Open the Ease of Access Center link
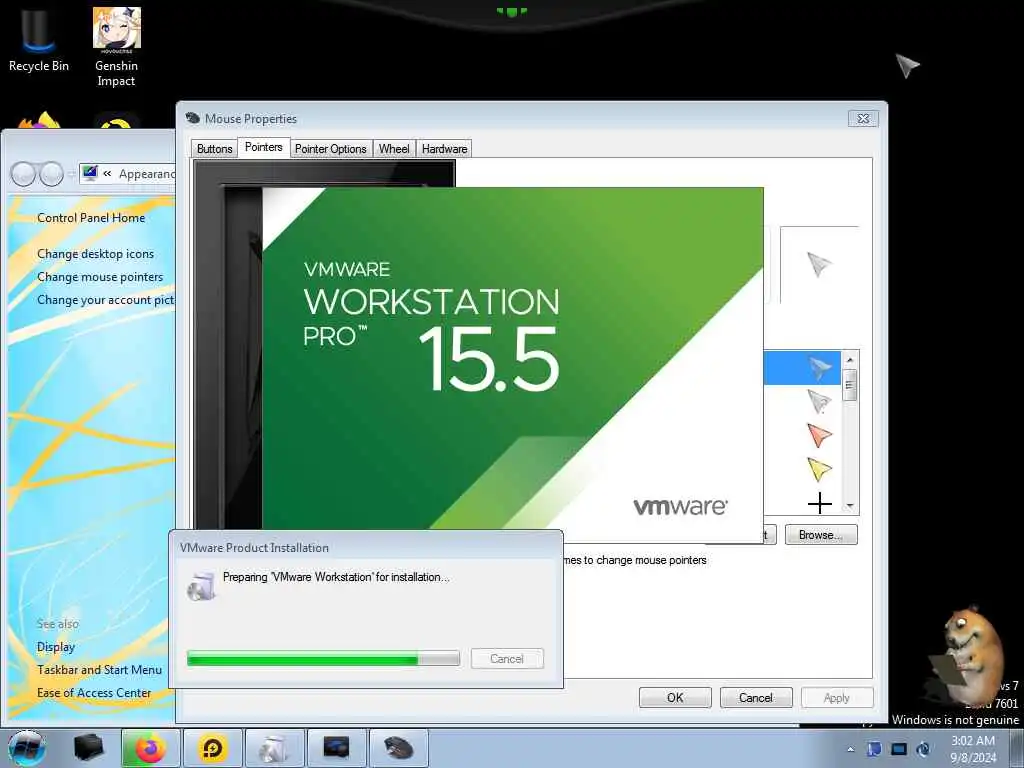This screenshot has height=768, width=1024. coord(94,692)
